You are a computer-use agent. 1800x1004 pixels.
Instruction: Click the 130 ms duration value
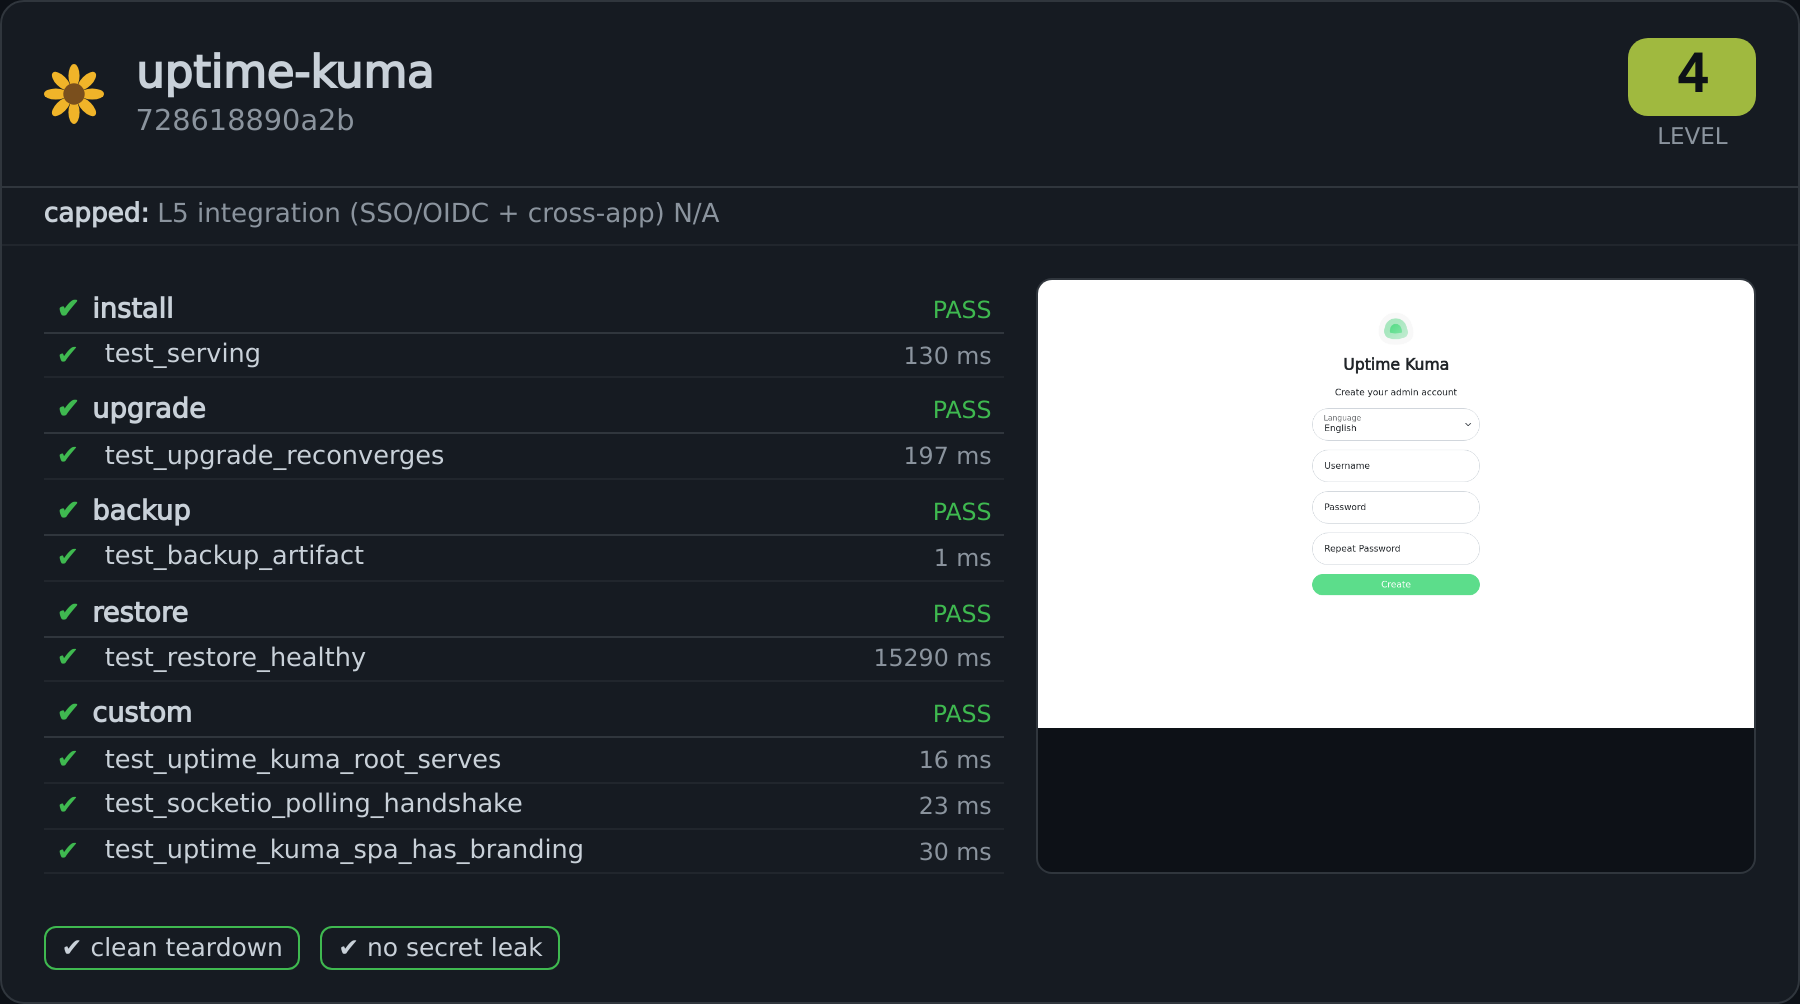(947, 356)
